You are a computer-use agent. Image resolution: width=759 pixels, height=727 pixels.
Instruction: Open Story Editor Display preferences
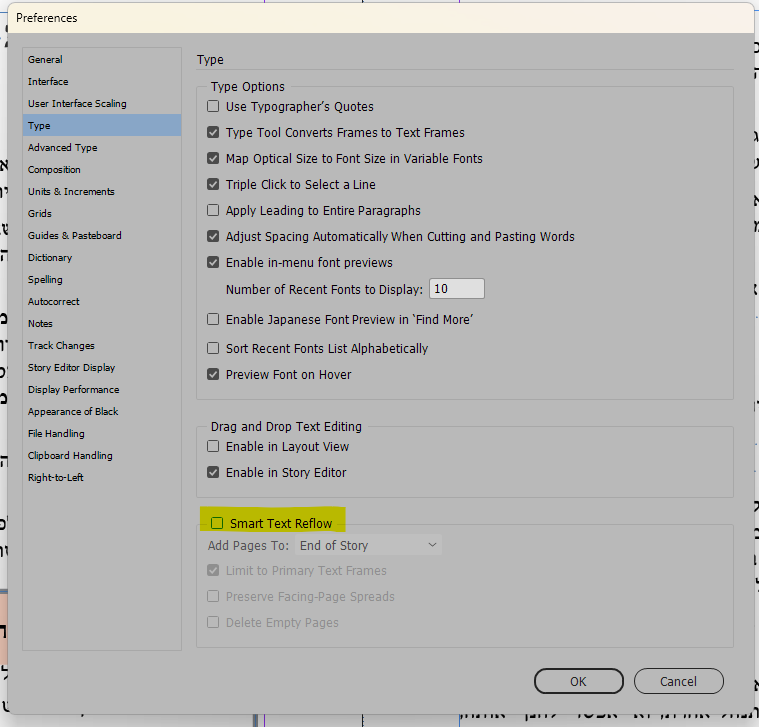click(x=102, y=368)
